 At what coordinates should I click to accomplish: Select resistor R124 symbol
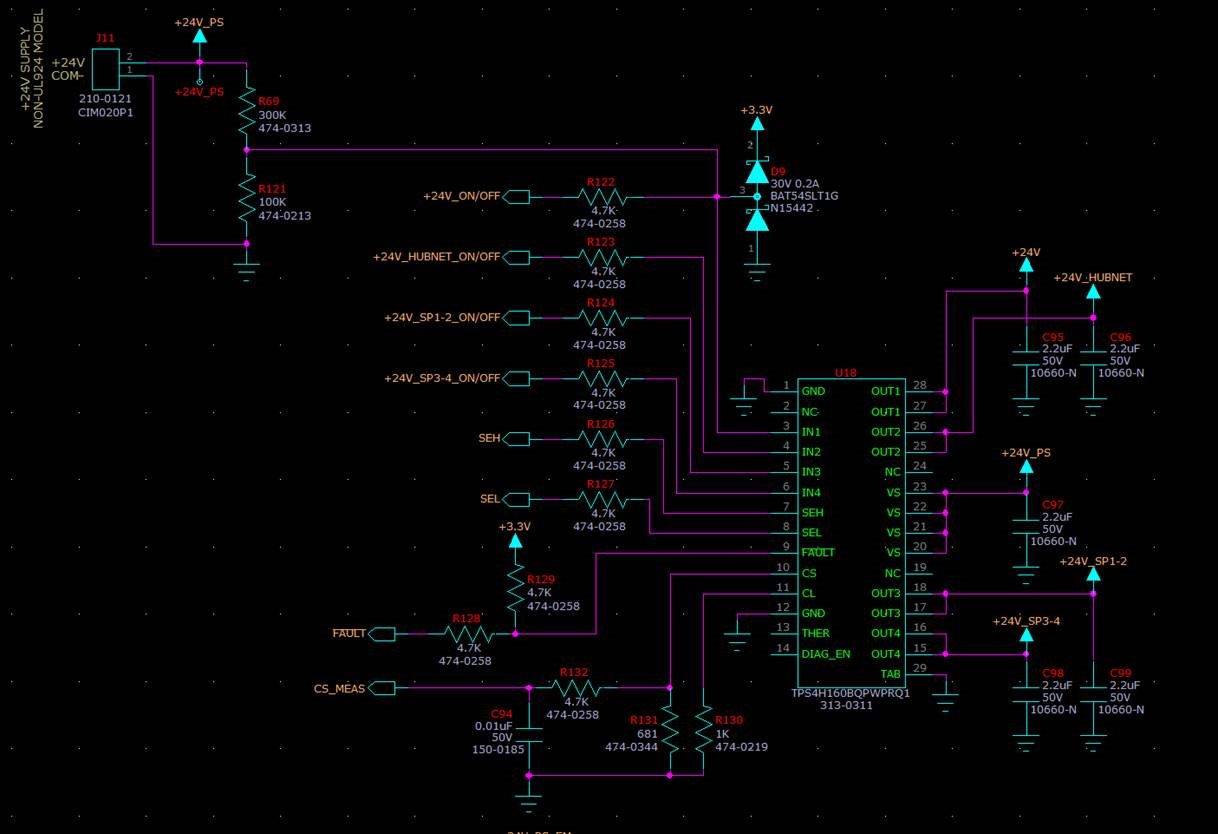point(605,318)
